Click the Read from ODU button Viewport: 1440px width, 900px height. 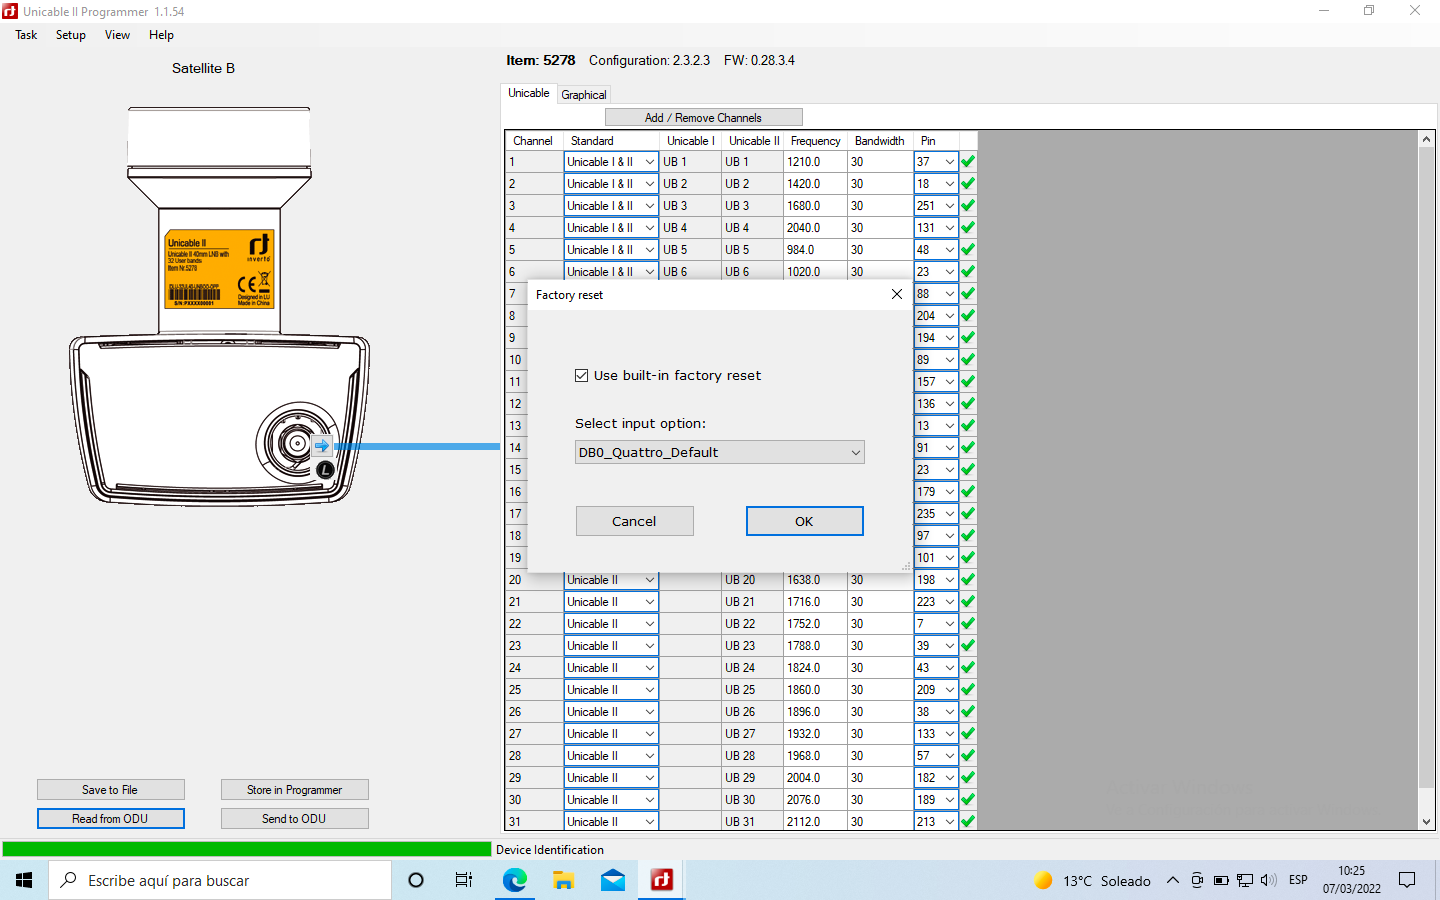click(x=110, y=819)
